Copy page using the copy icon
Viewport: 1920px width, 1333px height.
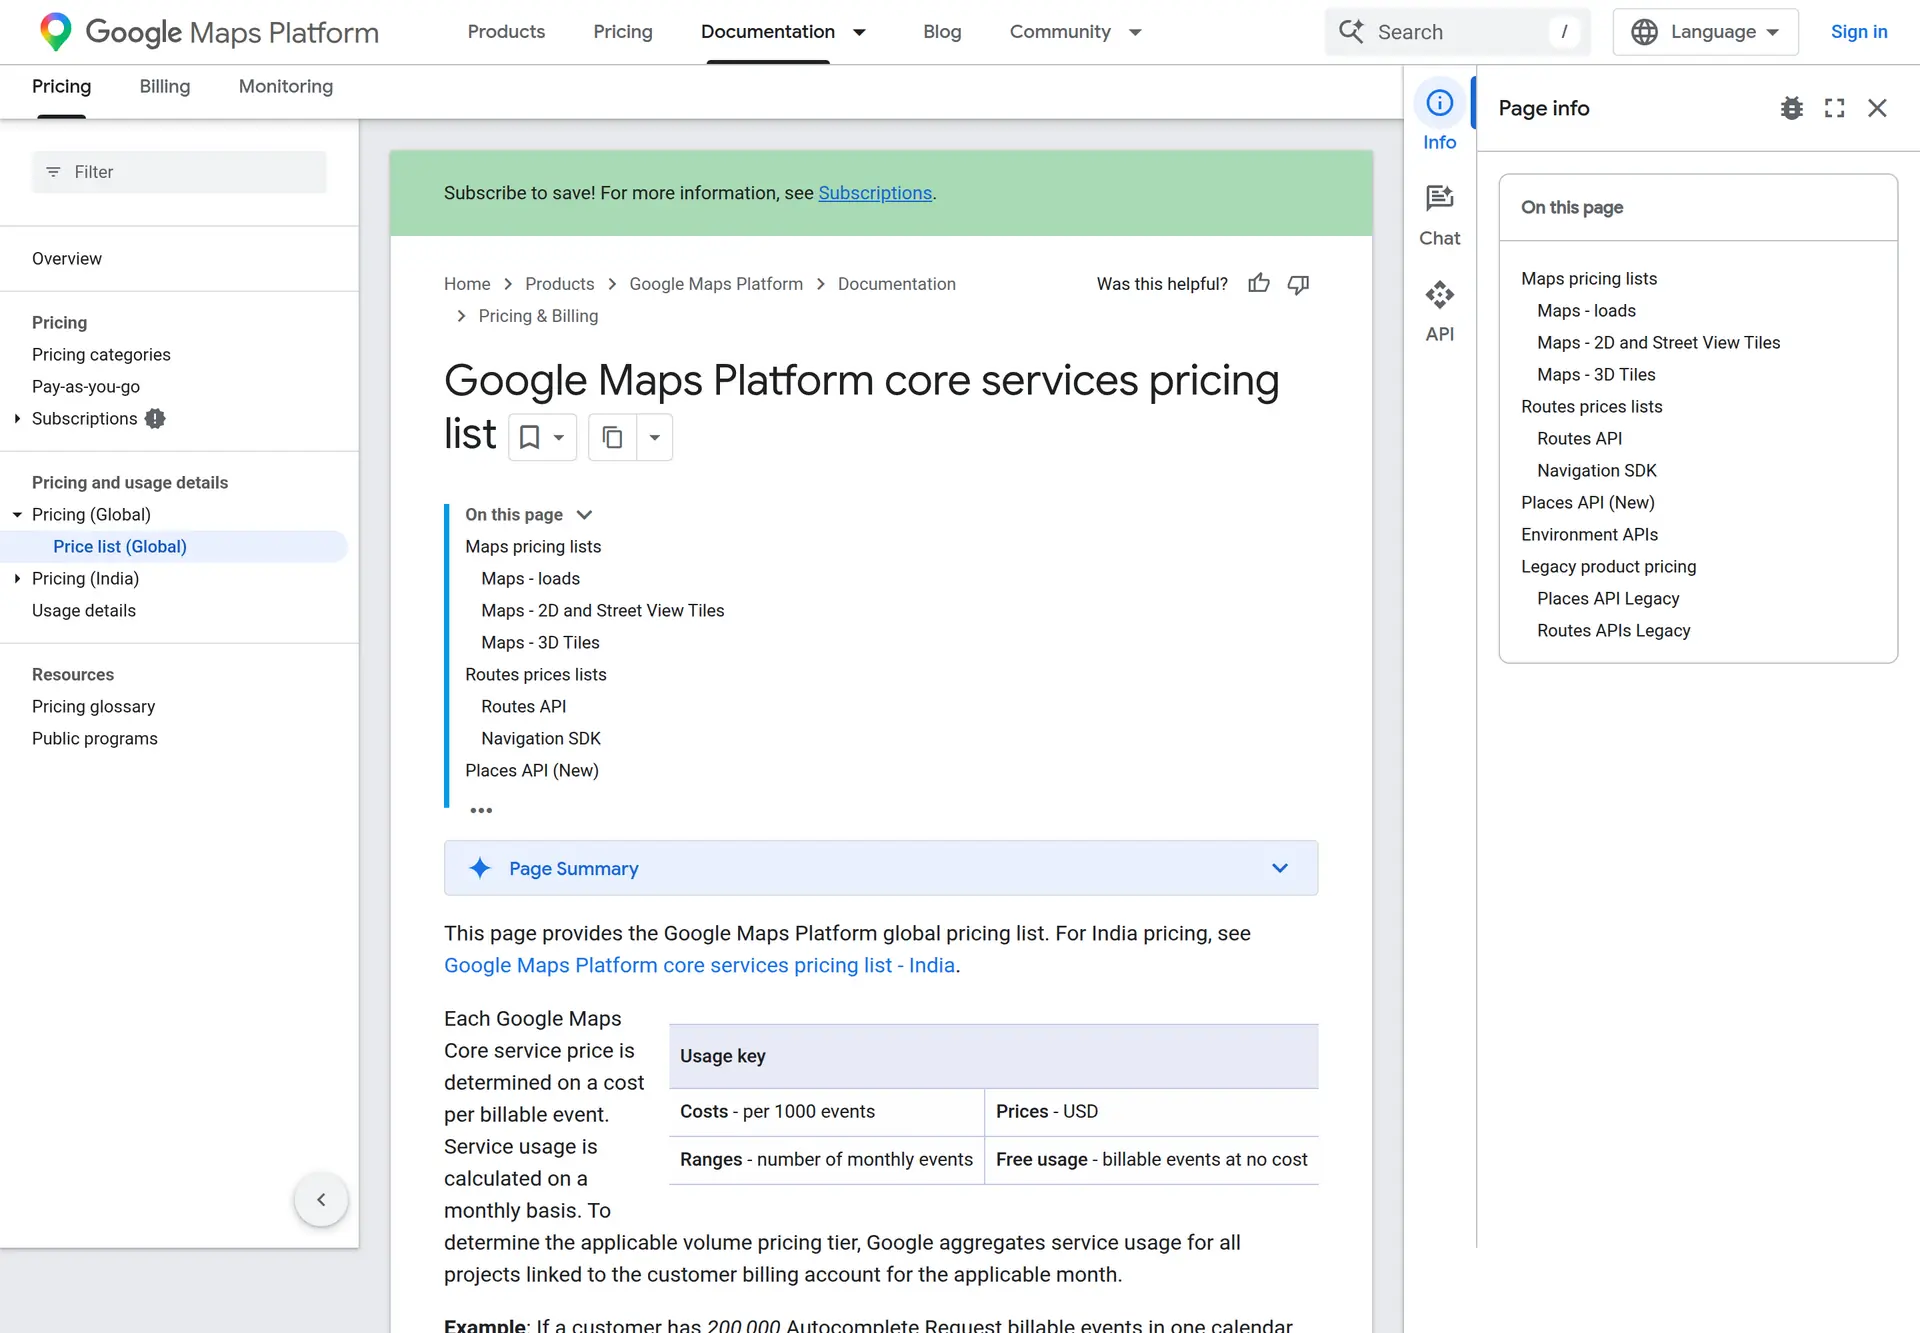[612, 437]
